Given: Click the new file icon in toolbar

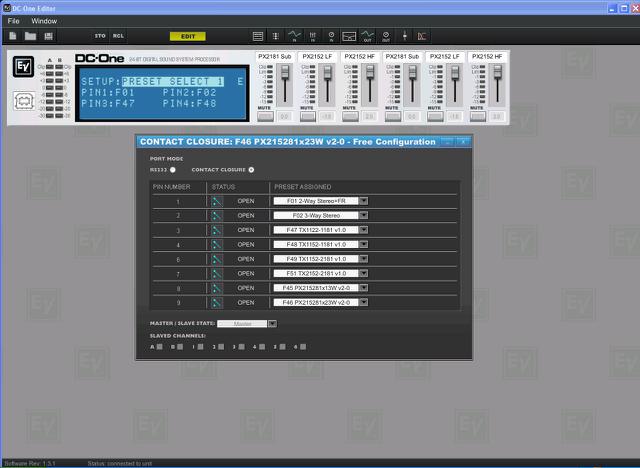Looking at the screenshot, I should pos(13,36).
